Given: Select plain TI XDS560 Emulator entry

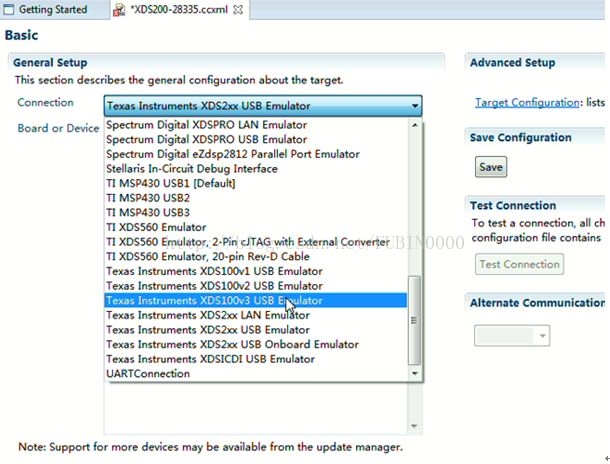Looking at the screenshot, I should coord(256,227).
